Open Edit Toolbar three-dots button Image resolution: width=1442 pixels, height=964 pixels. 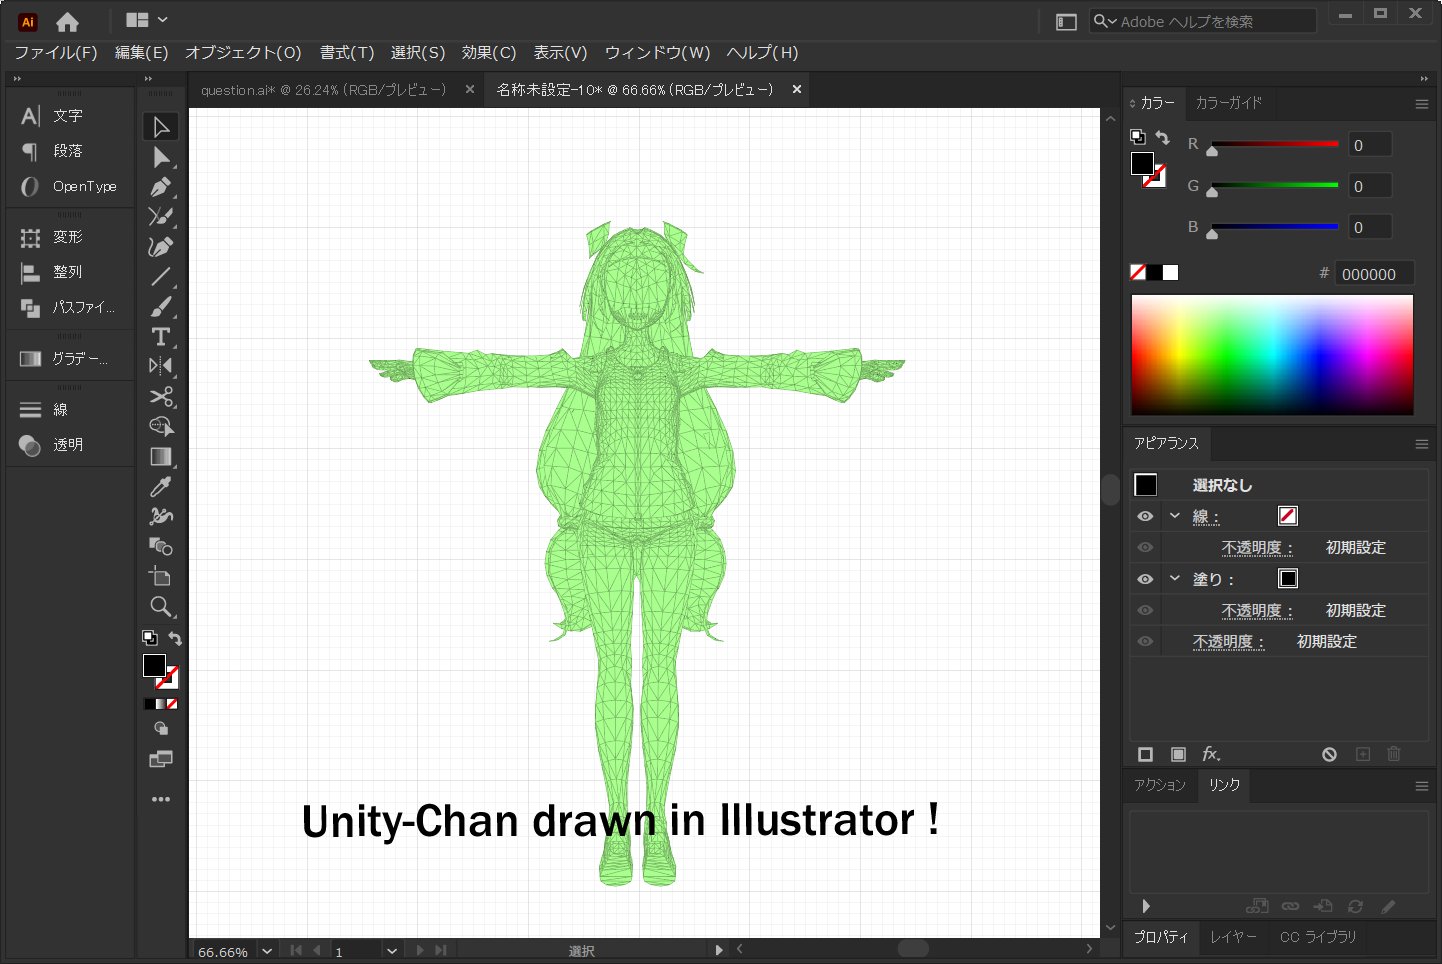(x=160, y=799)
